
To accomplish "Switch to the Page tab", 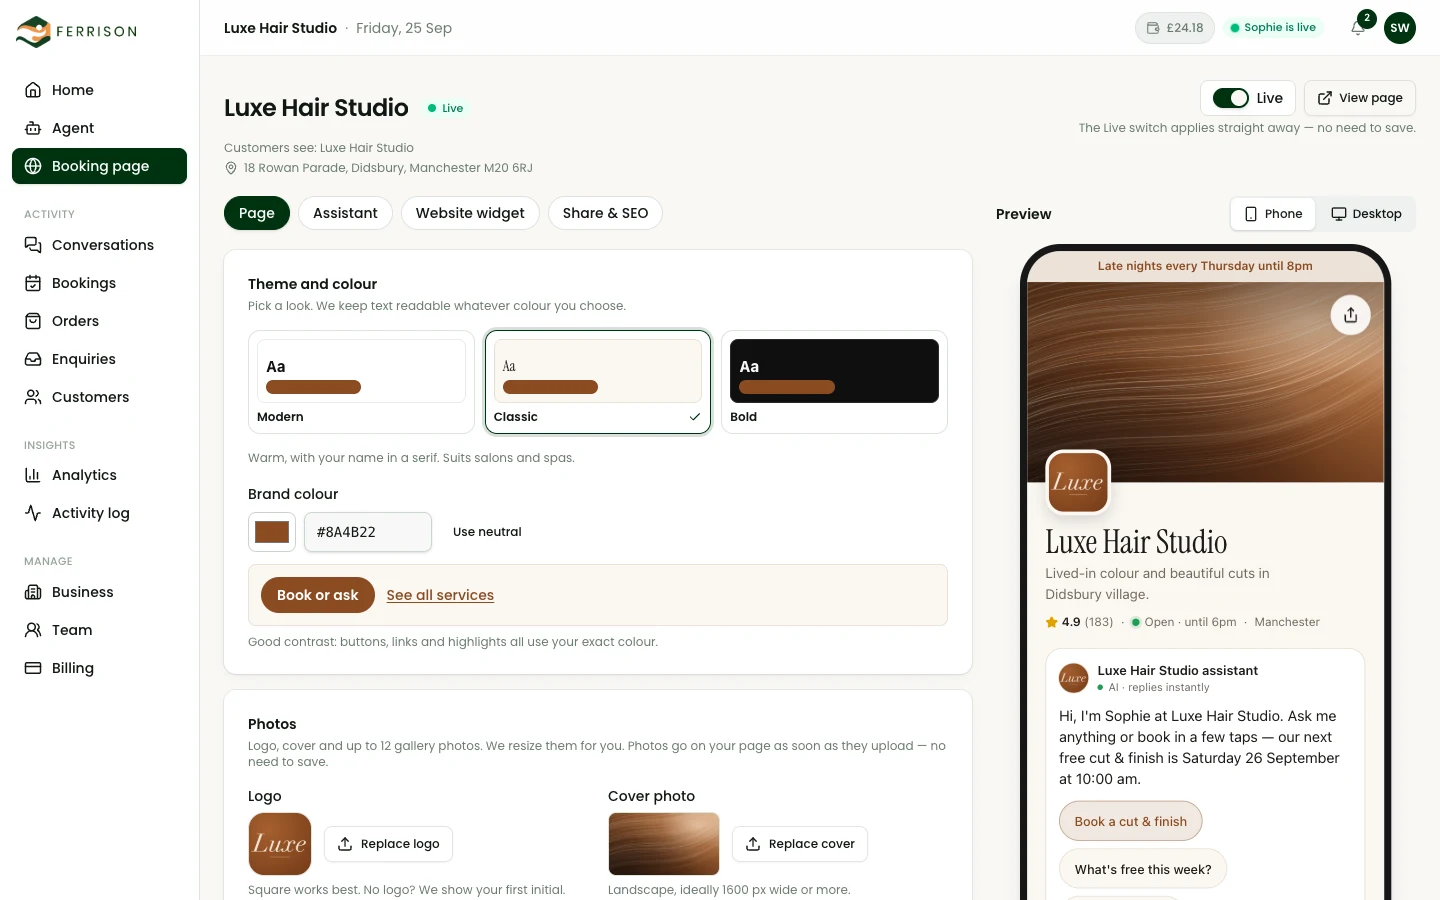I will click(257, 213).
